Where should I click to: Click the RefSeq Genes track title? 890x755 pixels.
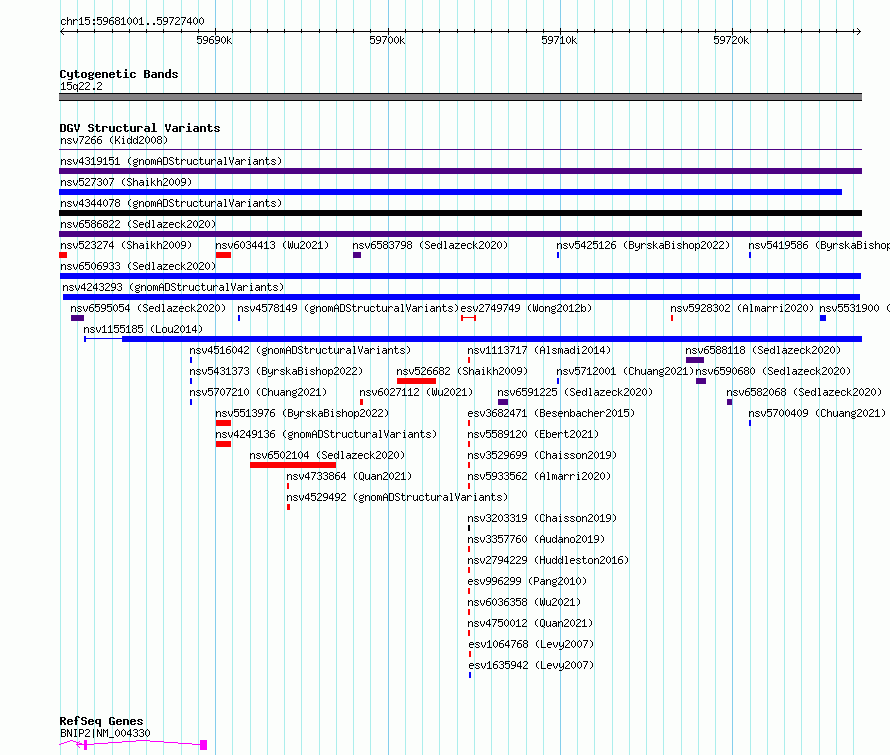point(102,721)
